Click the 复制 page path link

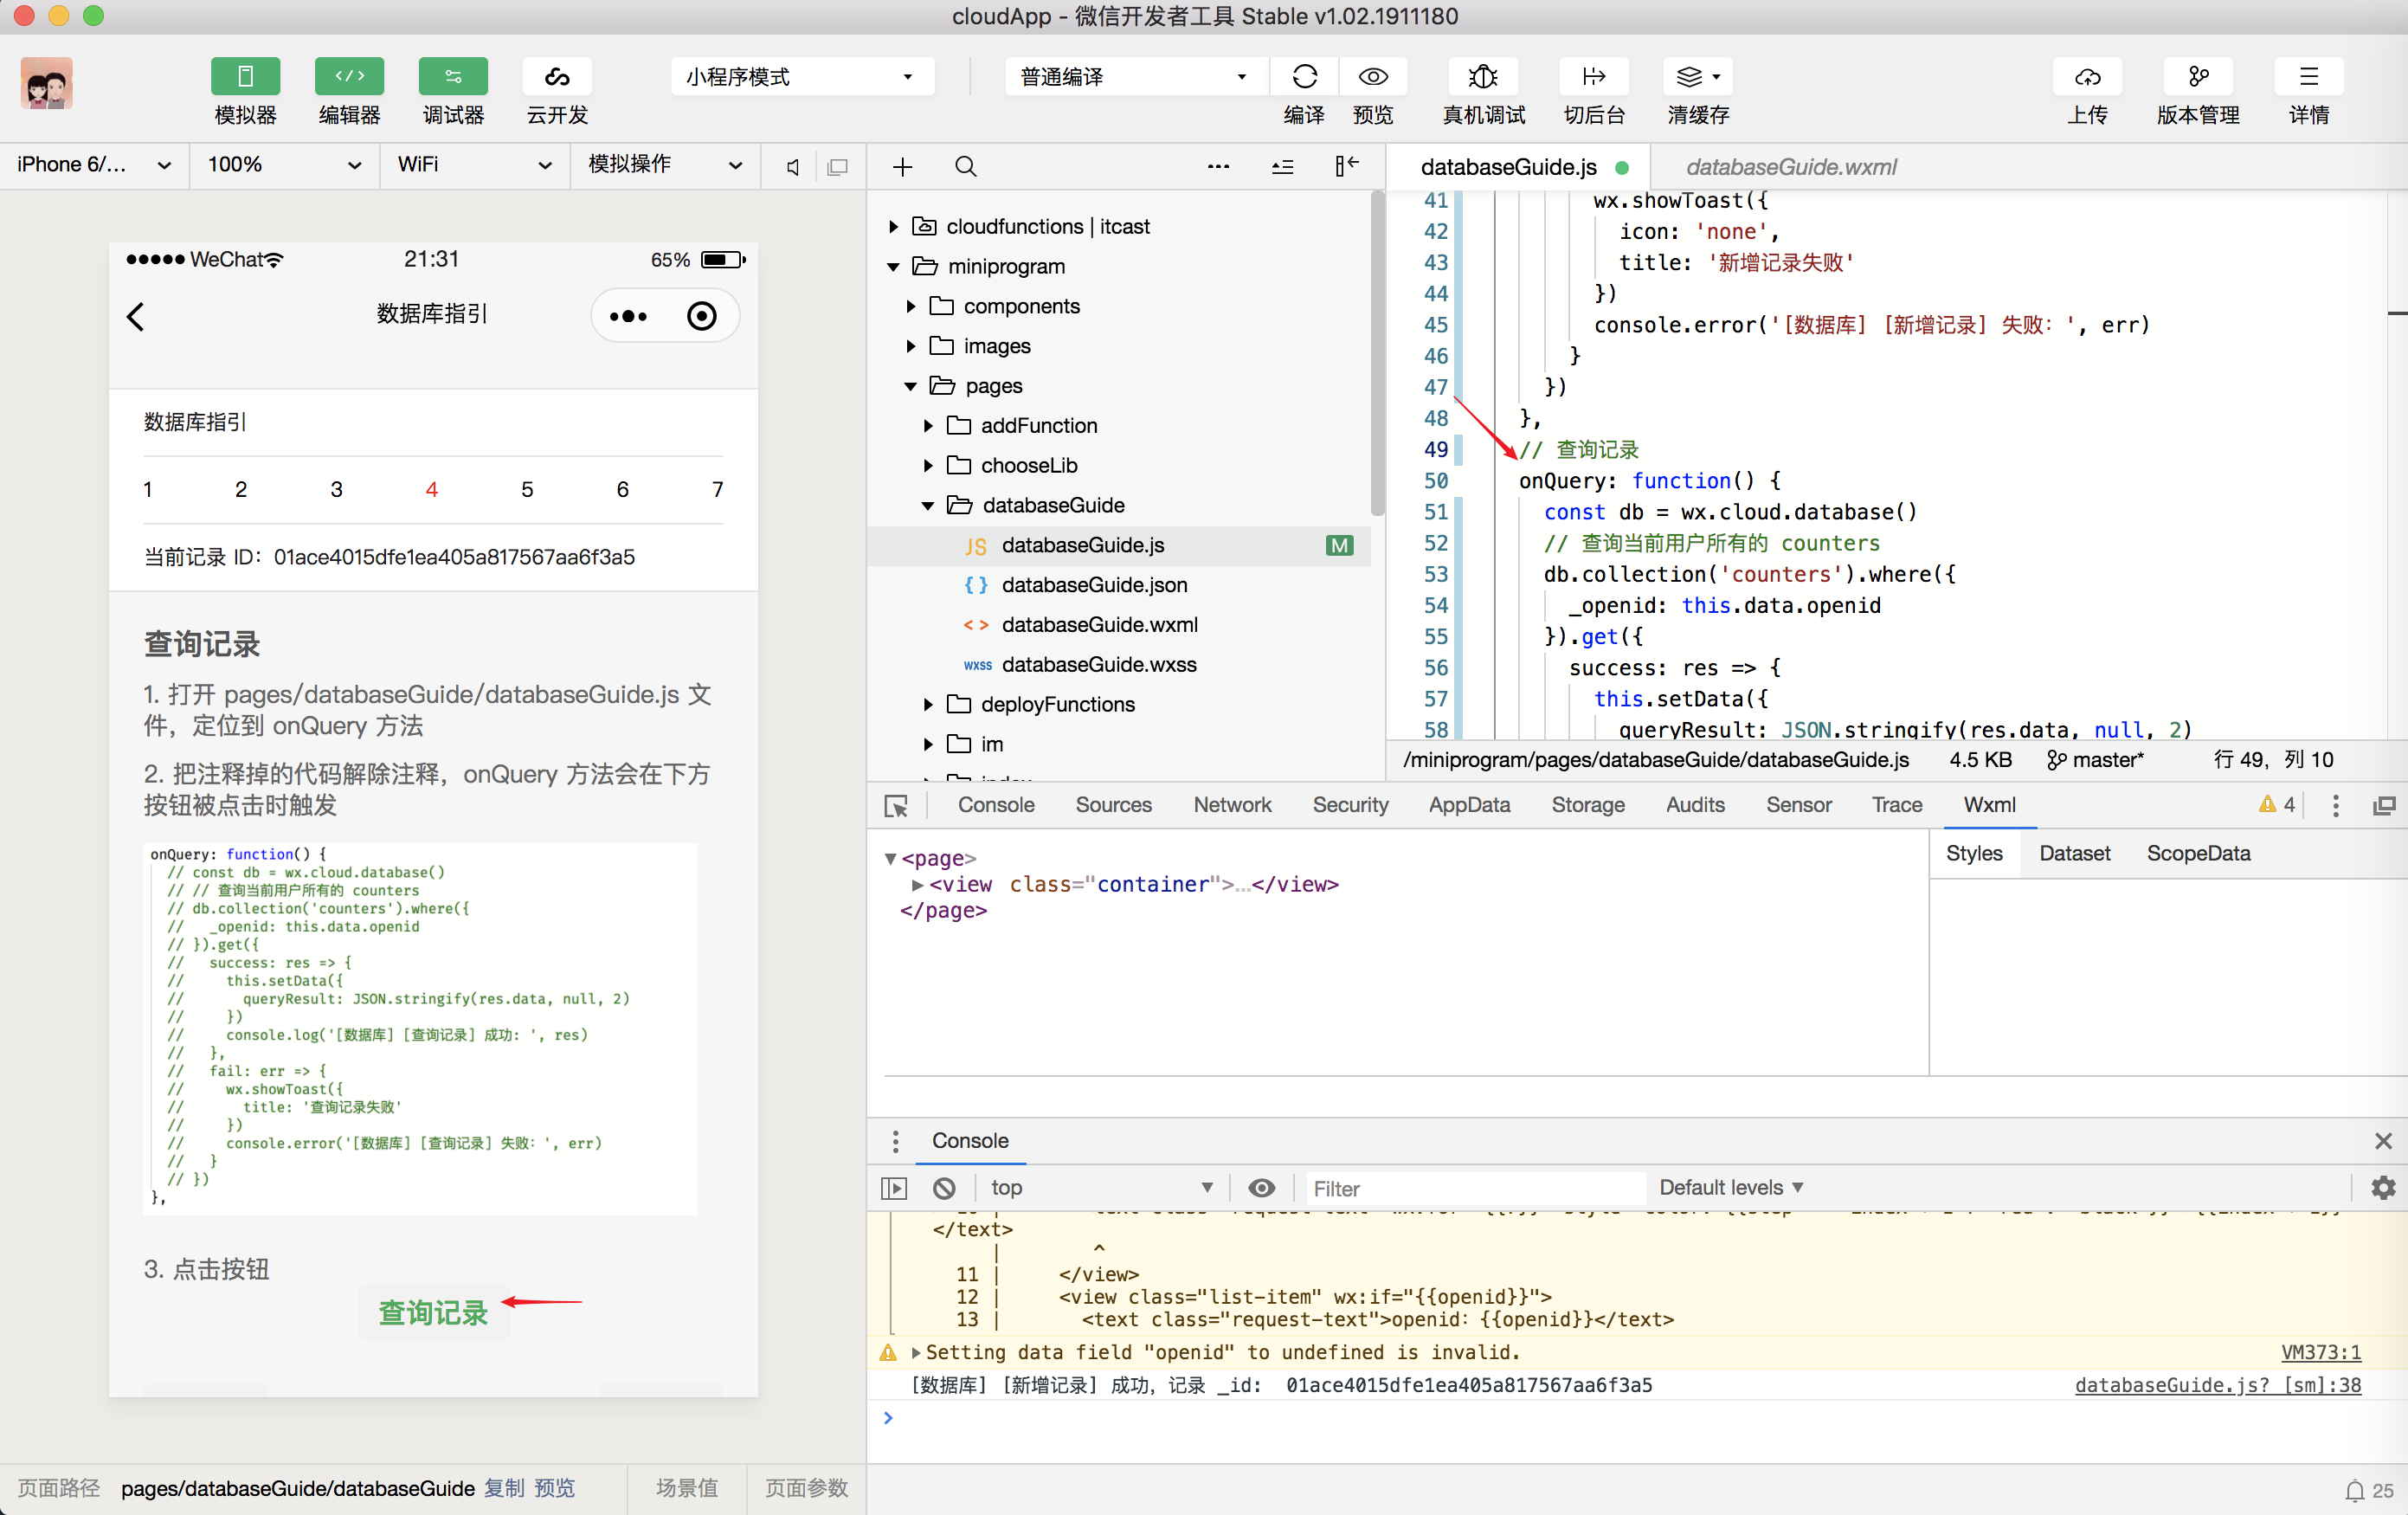[x=504, y=1488]
